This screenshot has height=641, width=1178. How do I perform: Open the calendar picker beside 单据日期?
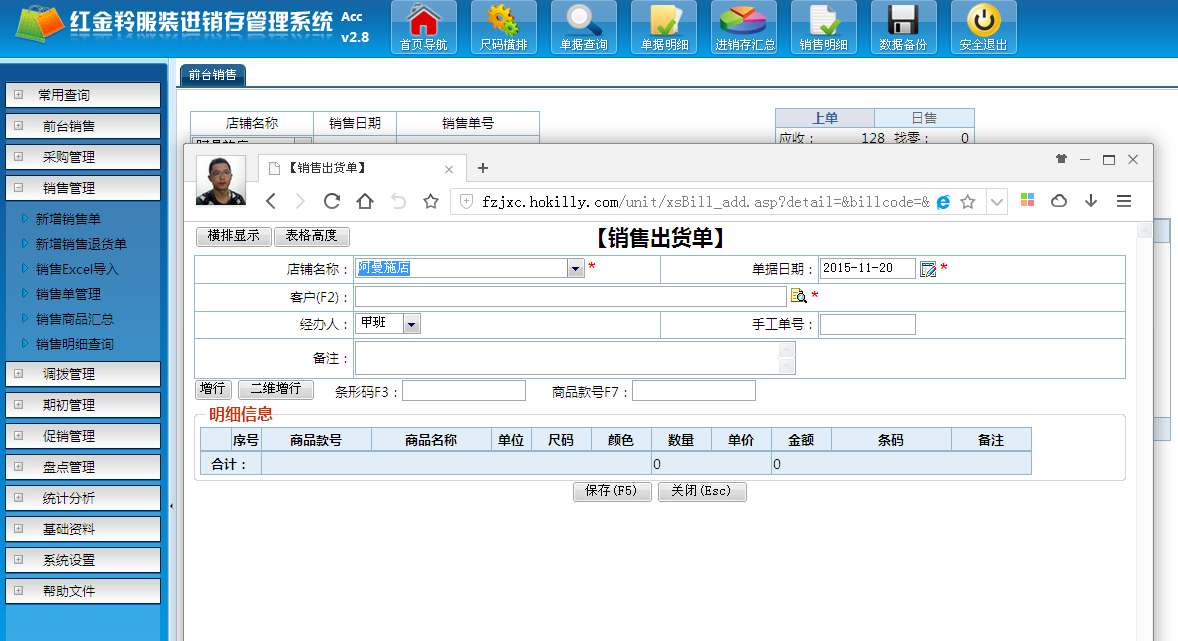(928, 268)
